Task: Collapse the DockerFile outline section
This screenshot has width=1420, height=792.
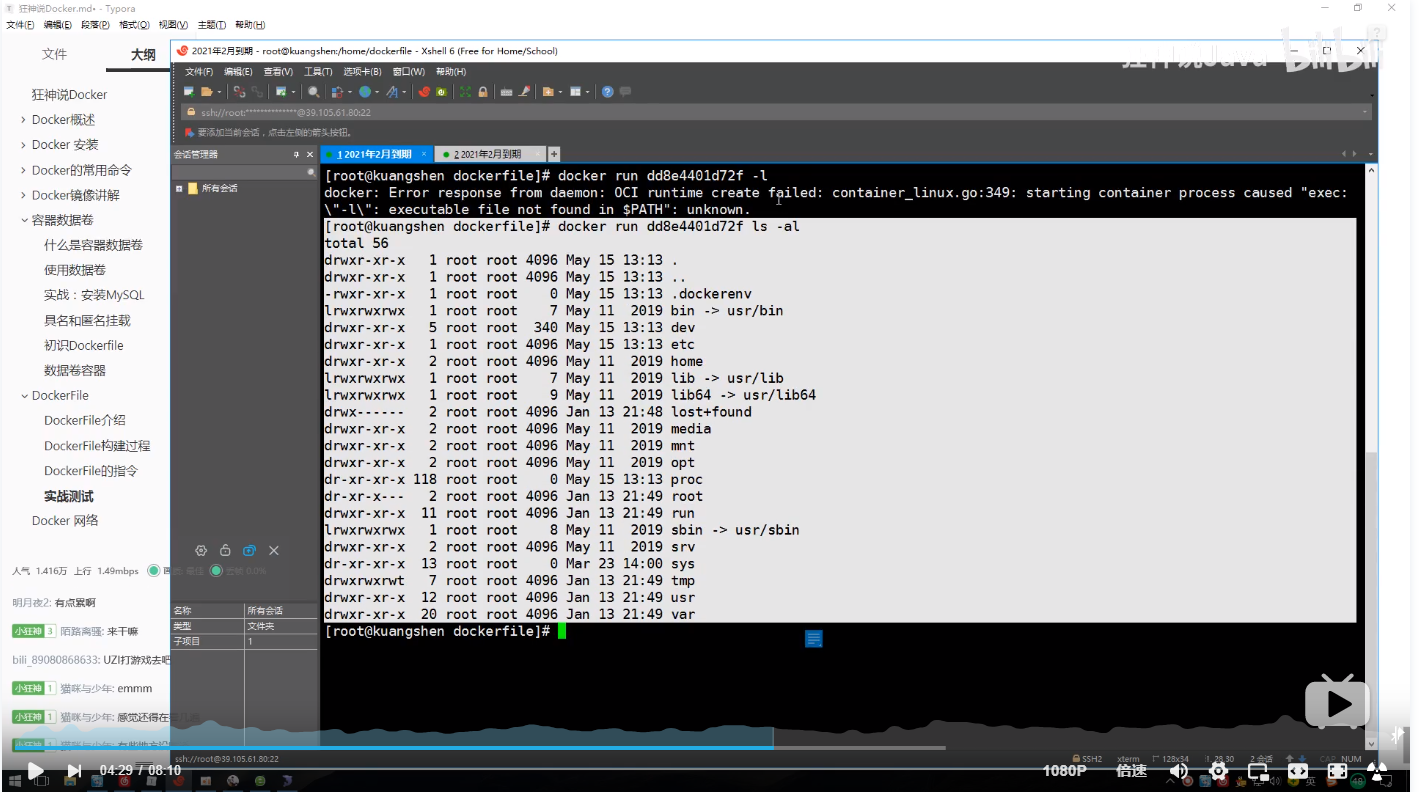Action: click(x=23, y=395)
